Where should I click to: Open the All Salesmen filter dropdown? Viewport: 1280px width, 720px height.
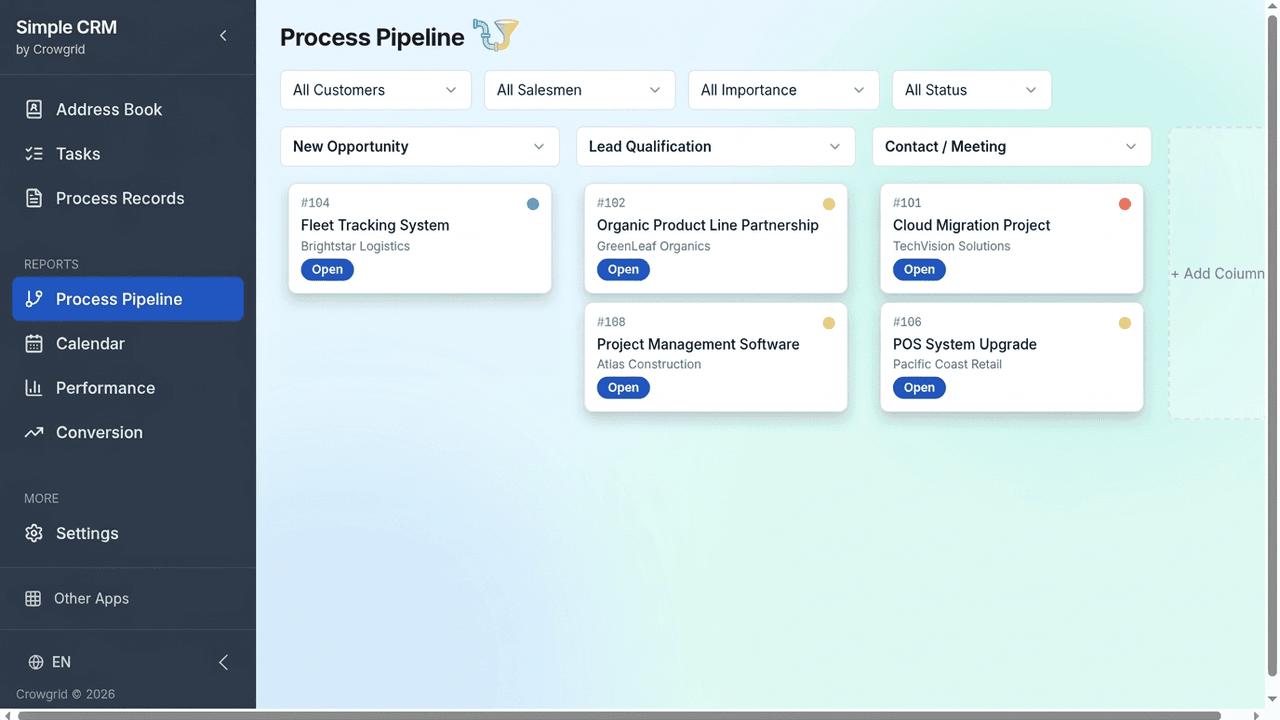point(580,90)
